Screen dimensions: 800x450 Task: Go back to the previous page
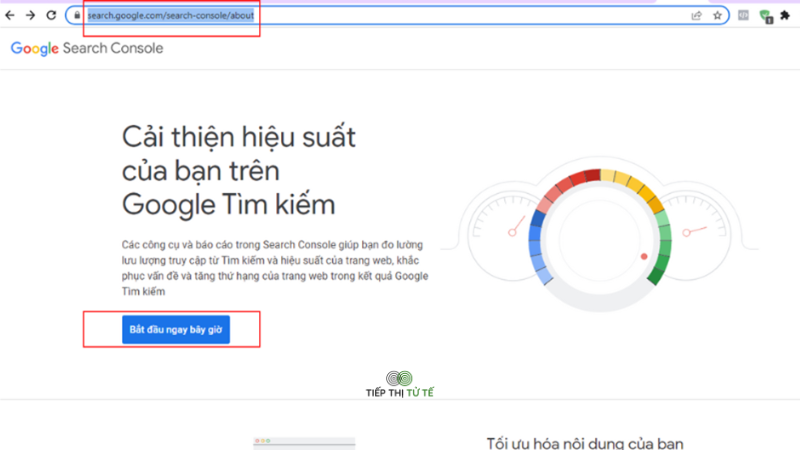click(10, 15)
